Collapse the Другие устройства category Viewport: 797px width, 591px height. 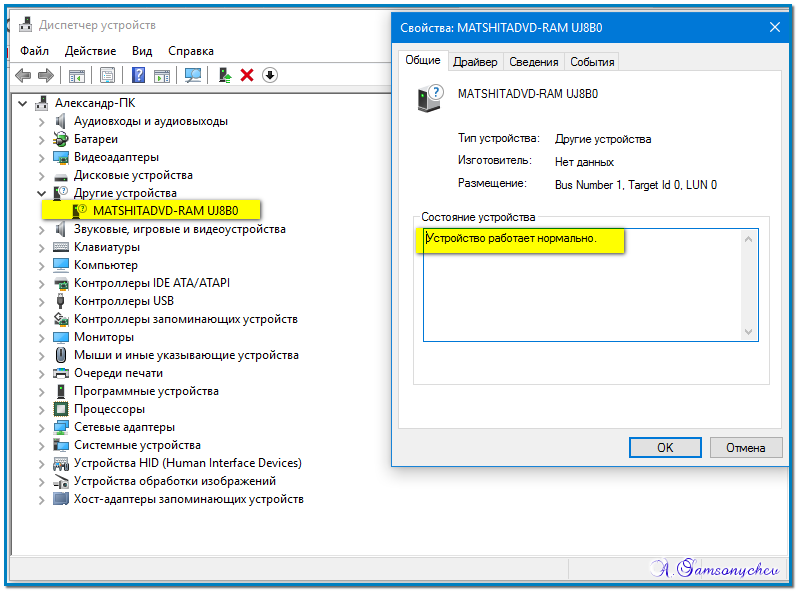point(41,193)
